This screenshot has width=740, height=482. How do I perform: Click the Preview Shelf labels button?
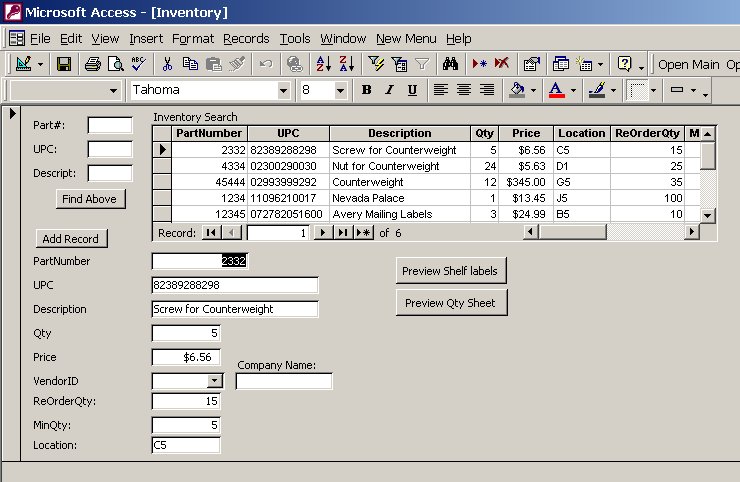click(x=451, y=271)
